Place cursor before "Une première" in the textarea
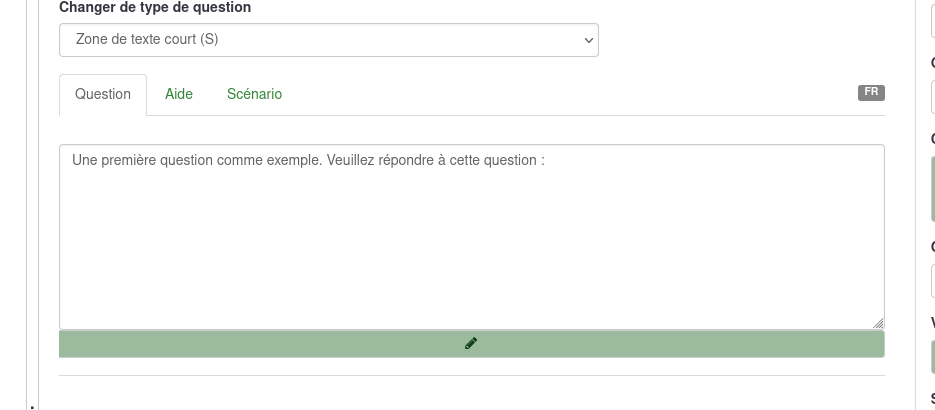This screenshot has width=935, height=410. pos(72,160)
